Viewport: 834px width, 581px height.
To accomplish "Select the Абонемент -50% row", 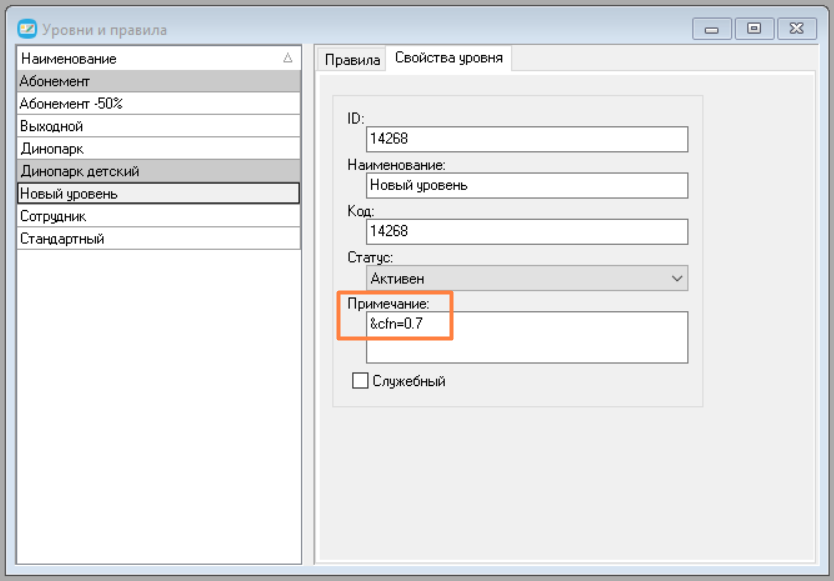I will 159,104.
